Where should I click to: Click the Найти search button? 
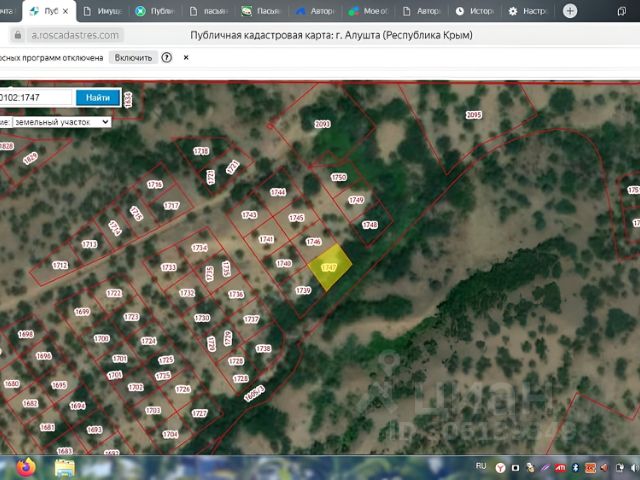(x=98, y=98)
